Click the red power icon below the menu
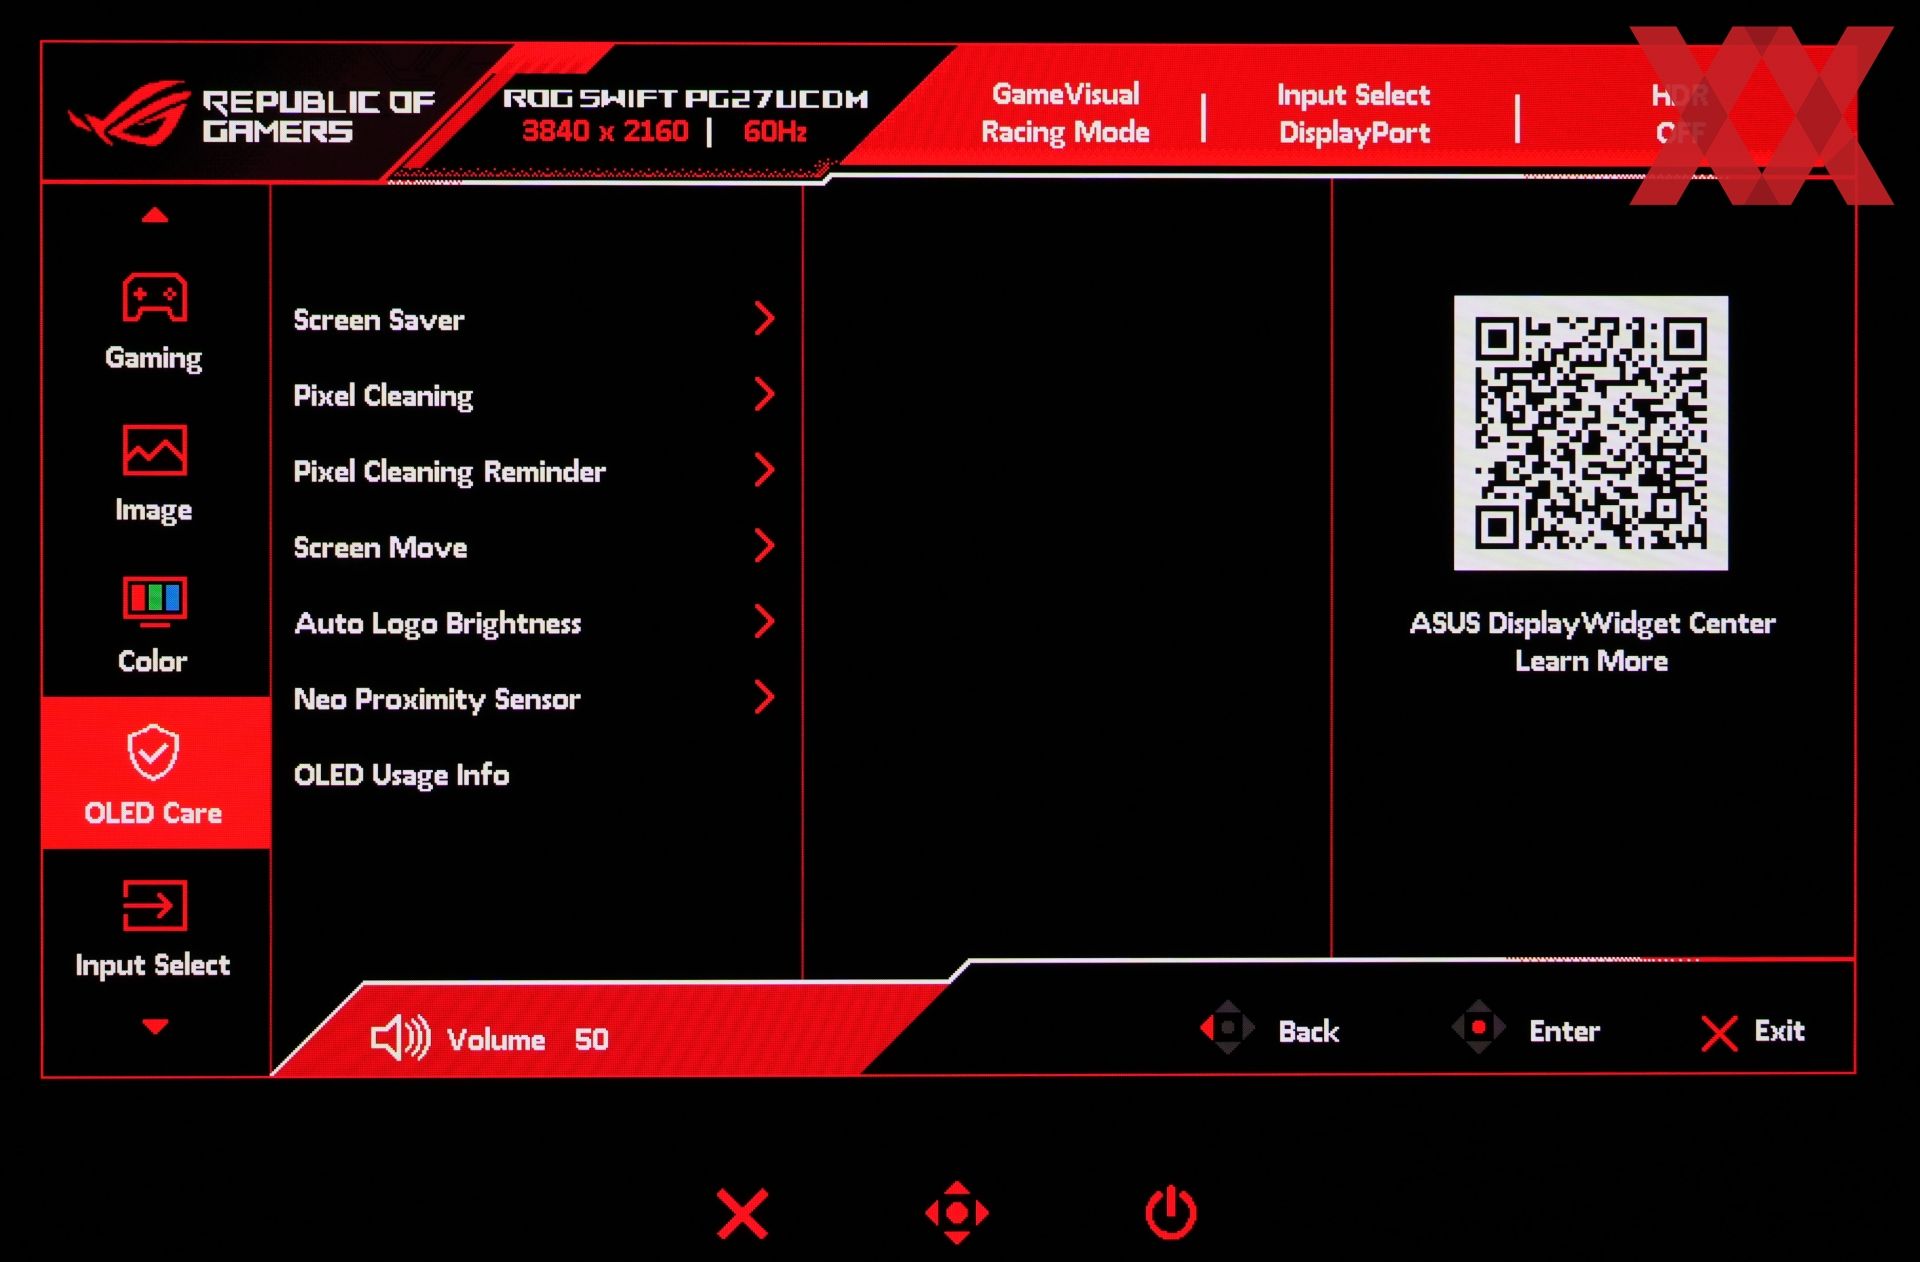The width and height of the screenshot is (1920, 1262). [x=1171, y=1212]
